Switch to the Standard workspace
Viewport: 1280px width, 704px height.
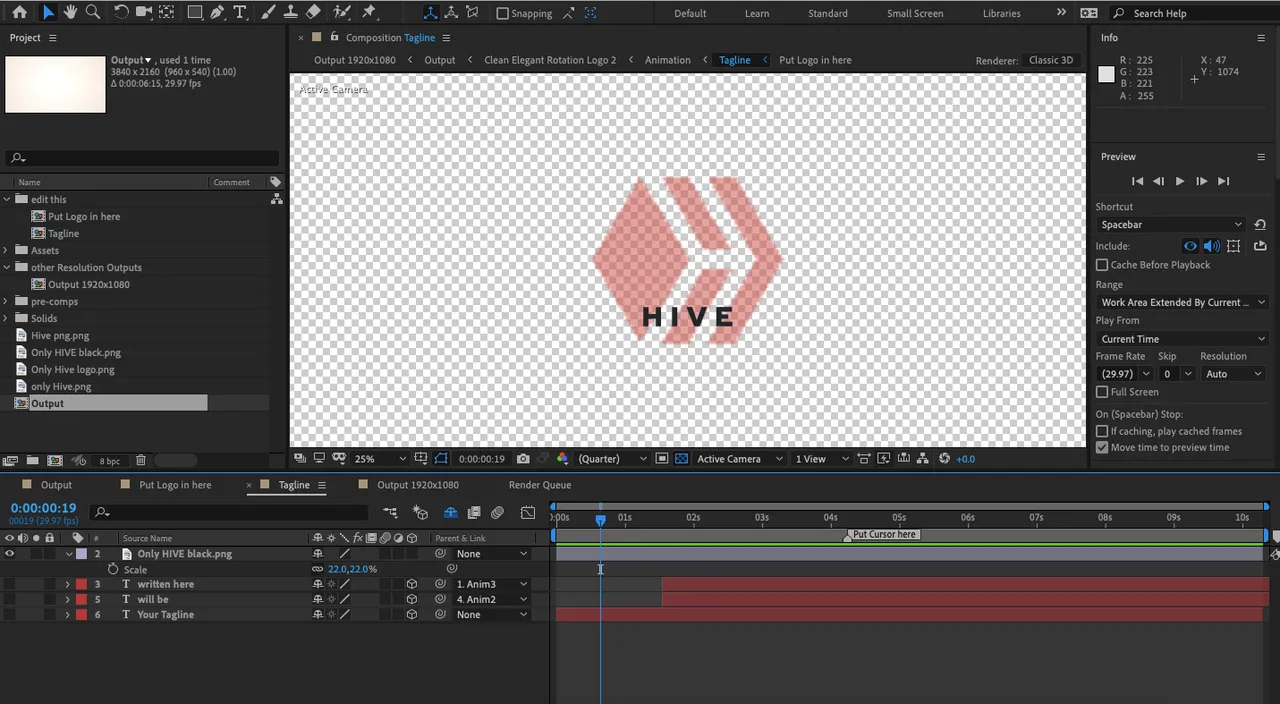click(x=828, y=14)
